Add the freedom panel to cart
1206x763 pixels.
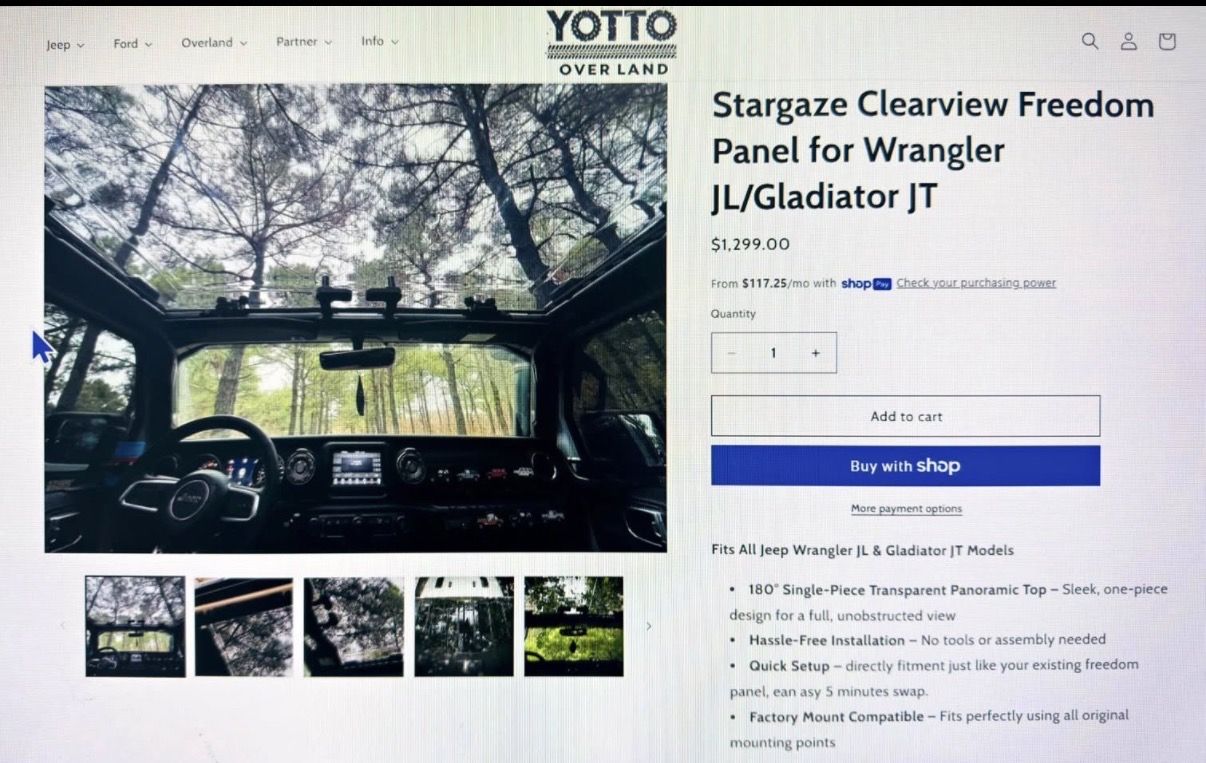905,416
